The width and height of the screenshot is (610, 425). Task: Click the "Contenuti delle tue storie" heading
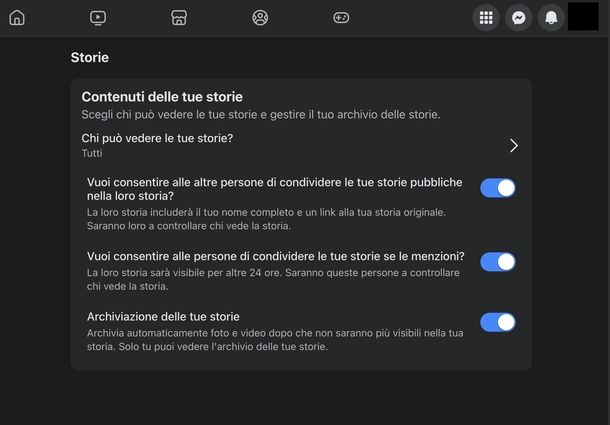[x=162, y=96]
